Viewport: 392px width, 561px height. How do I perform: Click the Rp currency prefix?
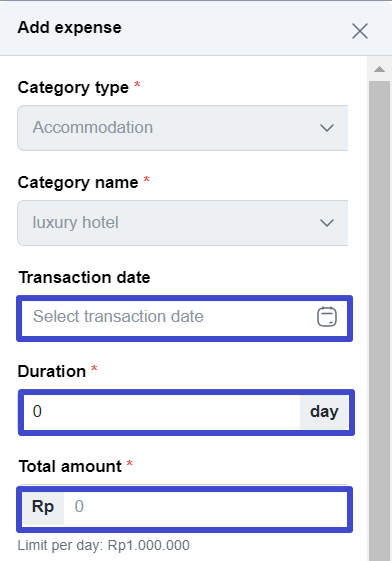pos(43,508)
